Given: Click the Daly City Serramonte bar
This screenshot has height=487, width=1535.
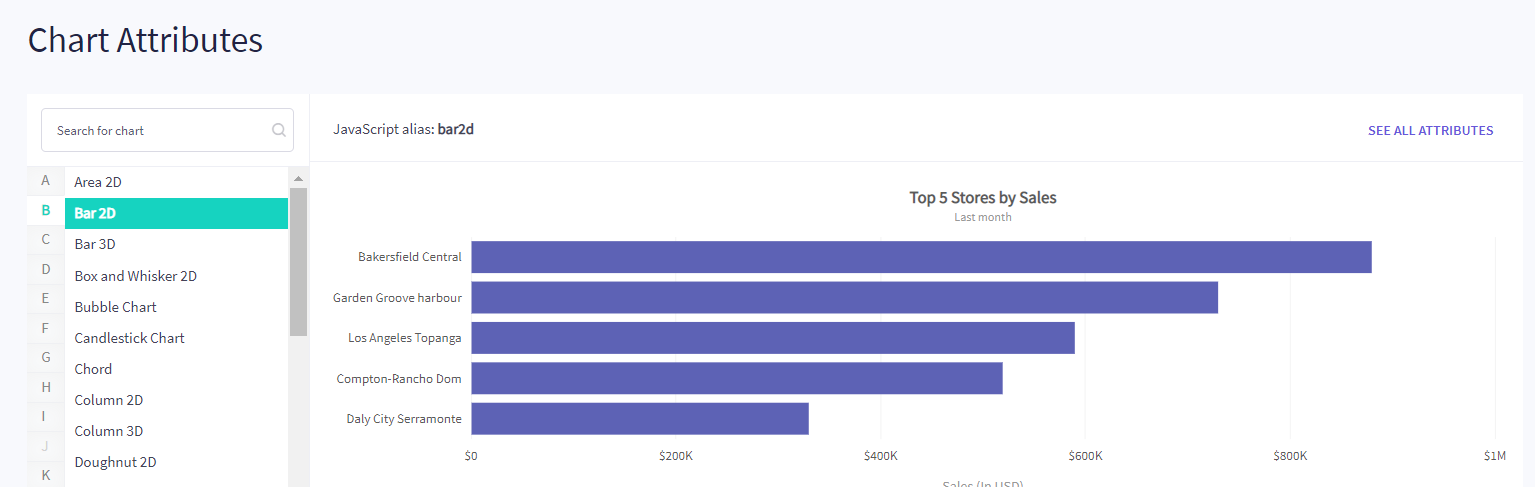Looking at the screenshot, I should click(640, 419).
